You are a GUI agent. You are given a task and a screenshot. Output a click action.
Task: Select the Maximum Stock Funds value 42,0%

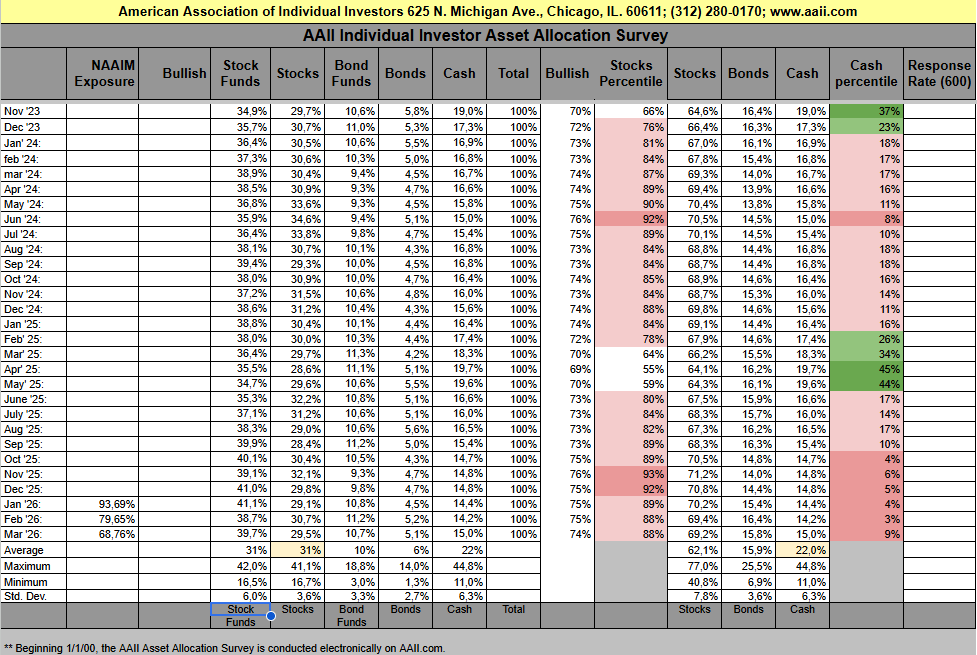point(240,566)
